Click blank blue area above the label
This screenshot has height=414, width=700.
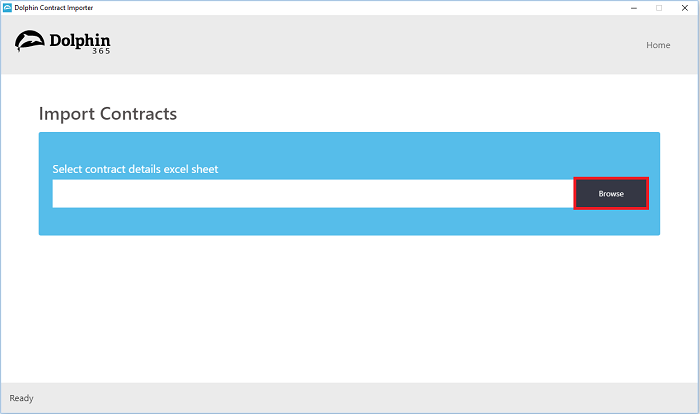tap(349, 147)
